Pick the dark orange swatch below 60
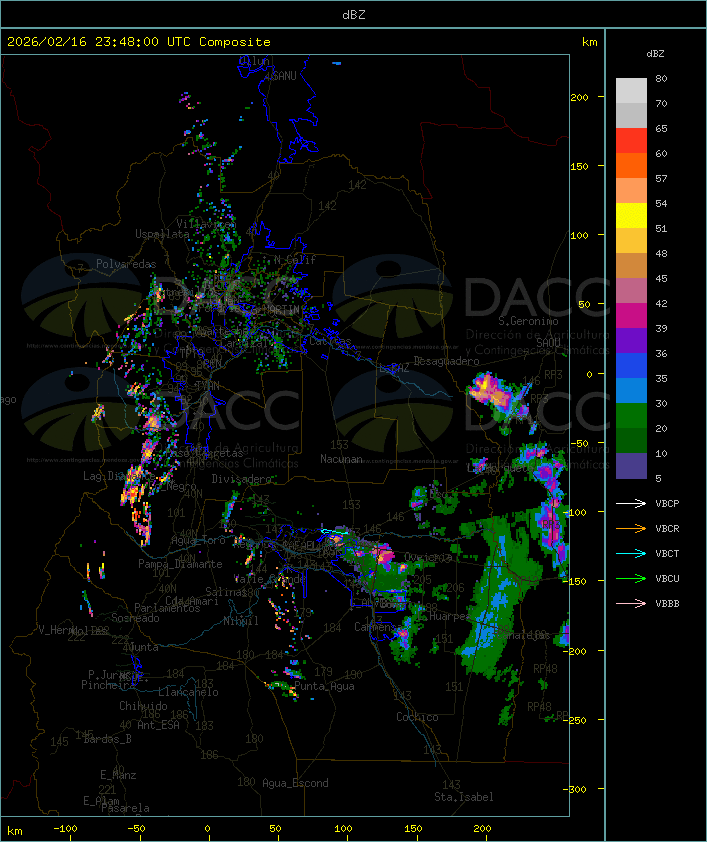Screen dimensions: 707x842 pos(631,165)
